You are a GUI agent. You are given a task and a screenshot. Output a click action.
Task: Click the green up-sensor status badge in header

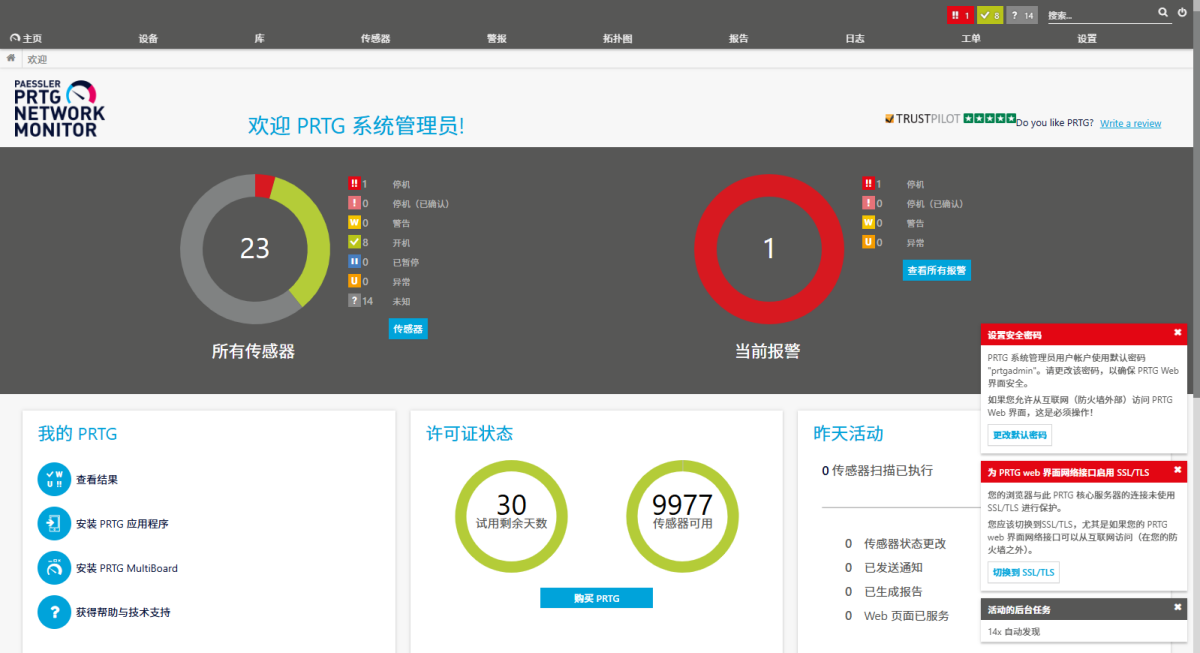990,15
